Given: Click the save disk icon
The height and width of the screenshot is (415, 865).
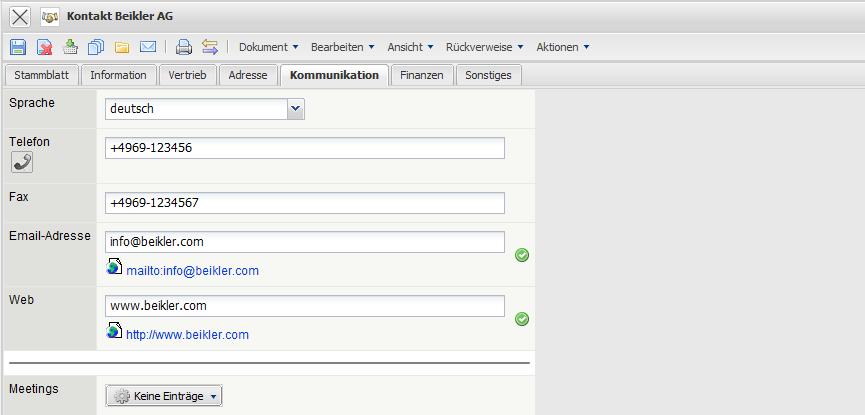Looking at the screenshot, I should (18, 47).
